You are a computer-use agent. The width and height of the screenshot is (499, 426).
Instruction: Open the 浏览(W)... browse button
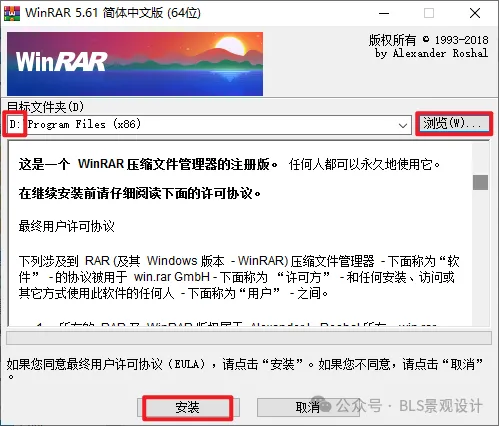tap(454, 124)
